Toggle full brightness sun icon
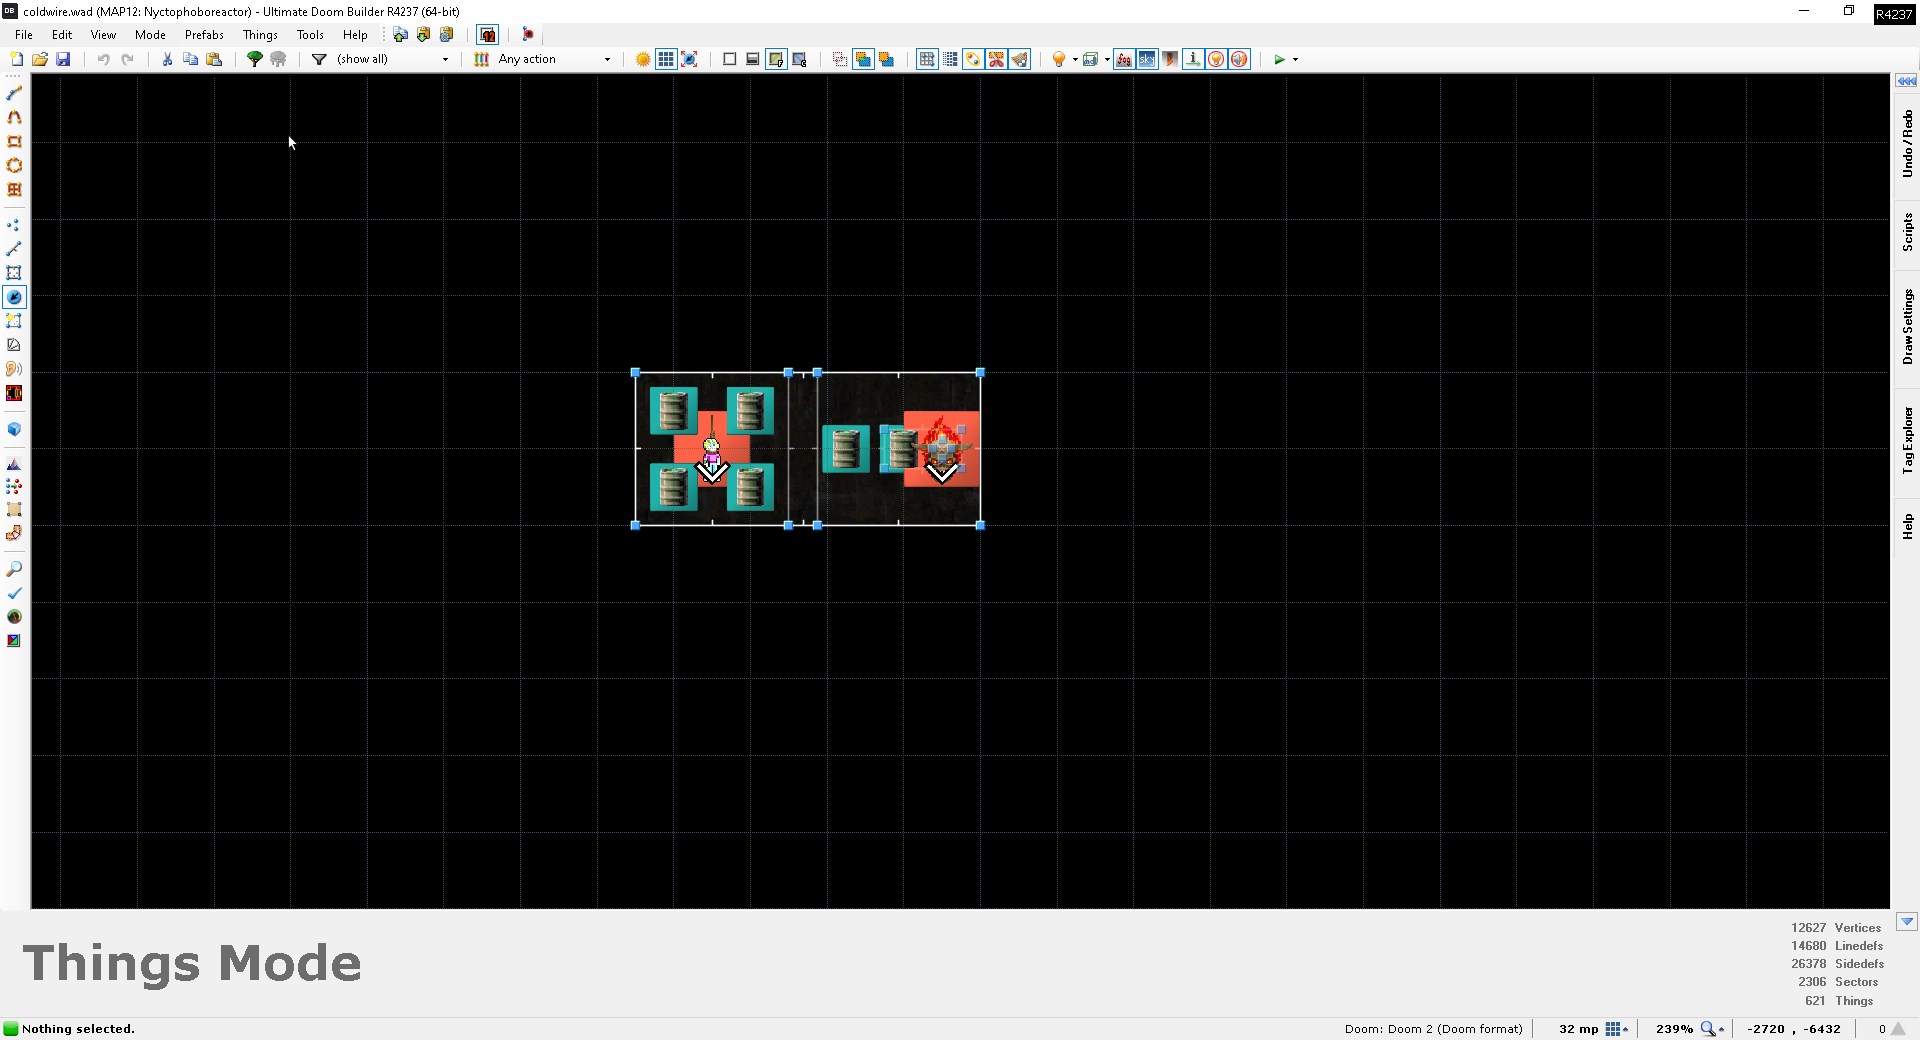The image size is (1920, 1040). coord(643,59)
